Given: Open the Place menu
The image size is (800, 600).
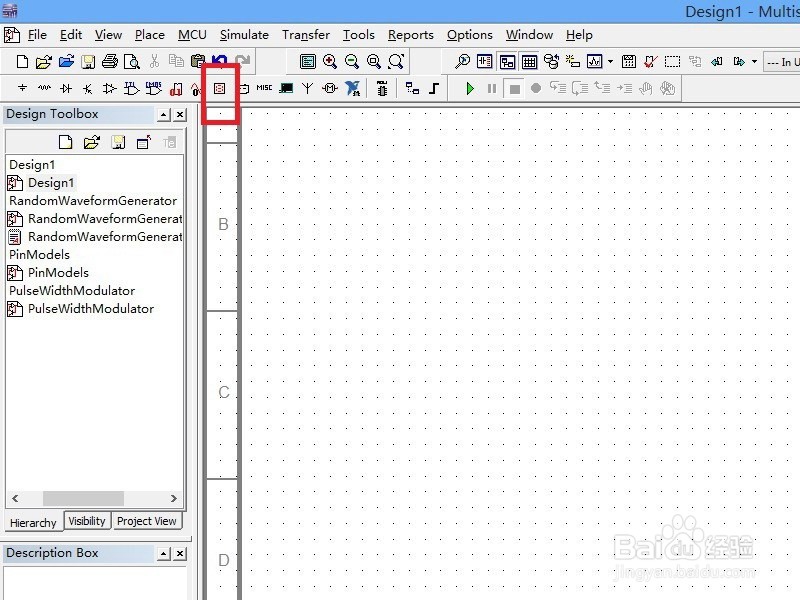Looking at the screenshot, I should click(149, 35).
